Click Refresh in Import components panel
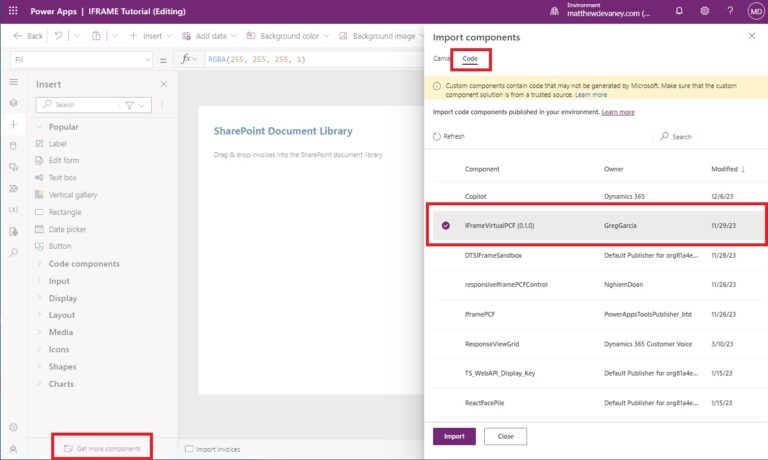 (x=449, y=136)
